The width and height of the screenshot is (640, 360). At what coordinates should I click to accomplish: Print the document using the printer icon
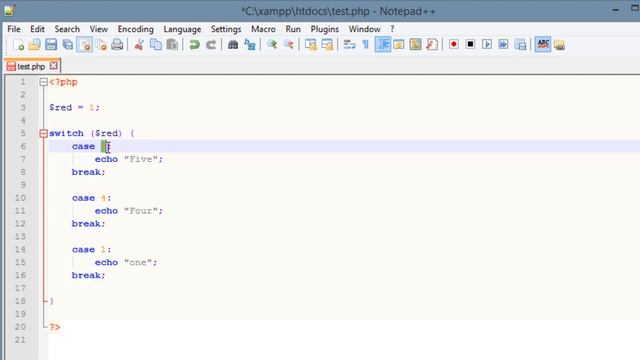(x=117, y=44)
